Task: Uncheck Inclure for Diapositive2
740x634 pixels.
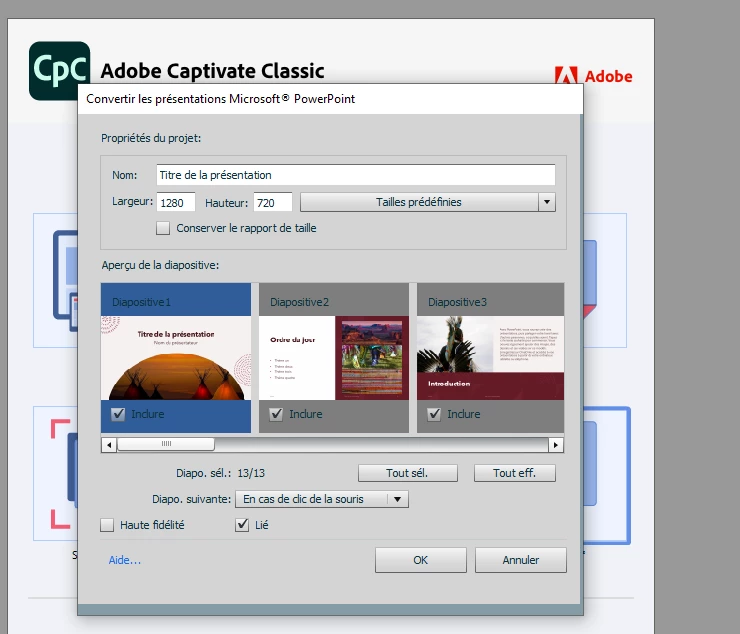Action: (276, 414)
